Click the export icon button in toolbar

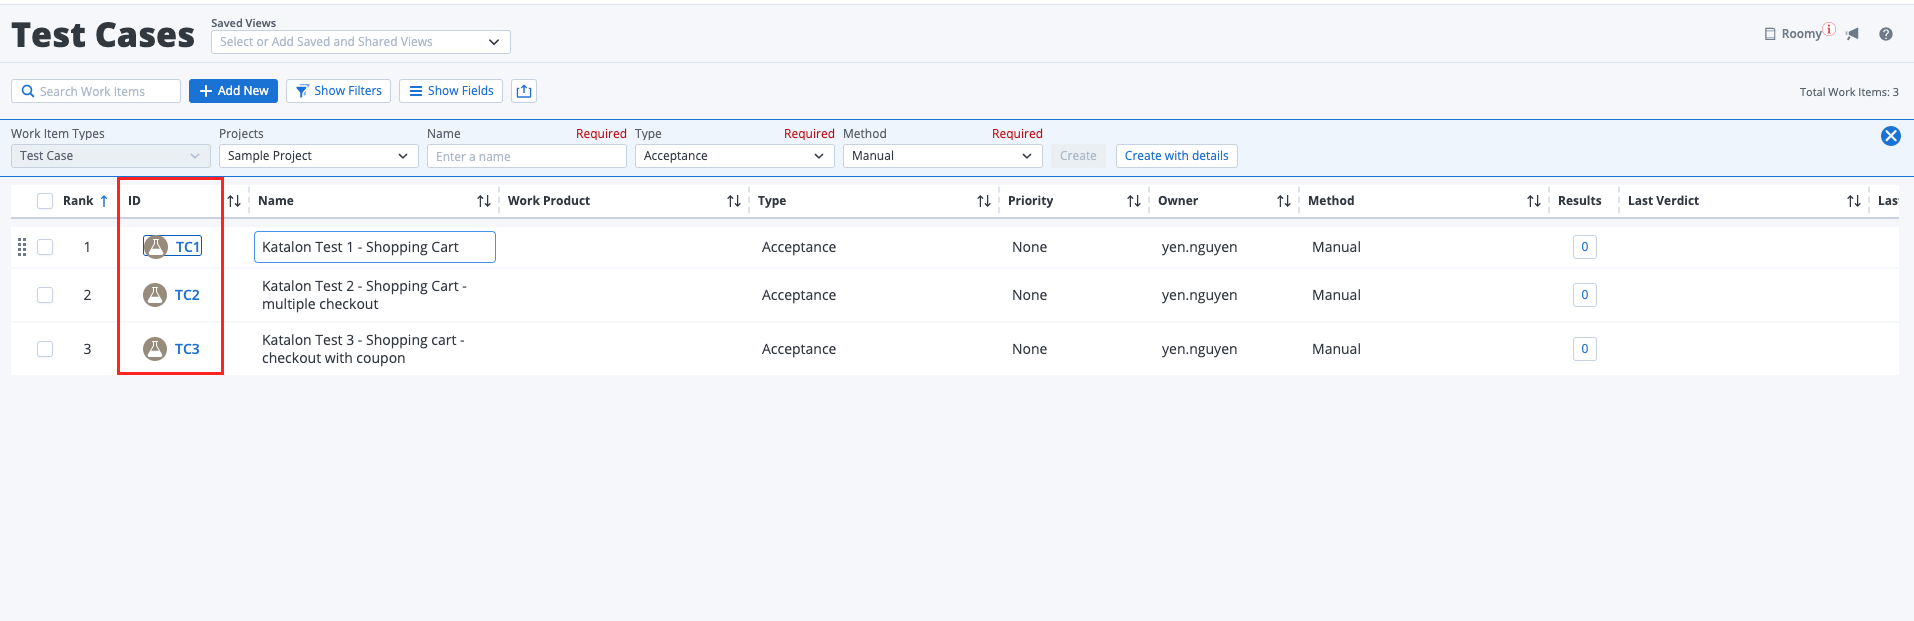pyautogui.click(x=524, y=91)
